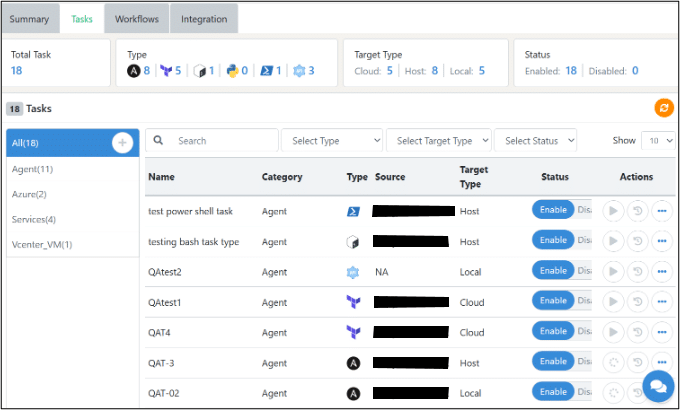This screenshot has width=680, height=410.
Task: Go to the Integration tab
Action: coord(204,19)
